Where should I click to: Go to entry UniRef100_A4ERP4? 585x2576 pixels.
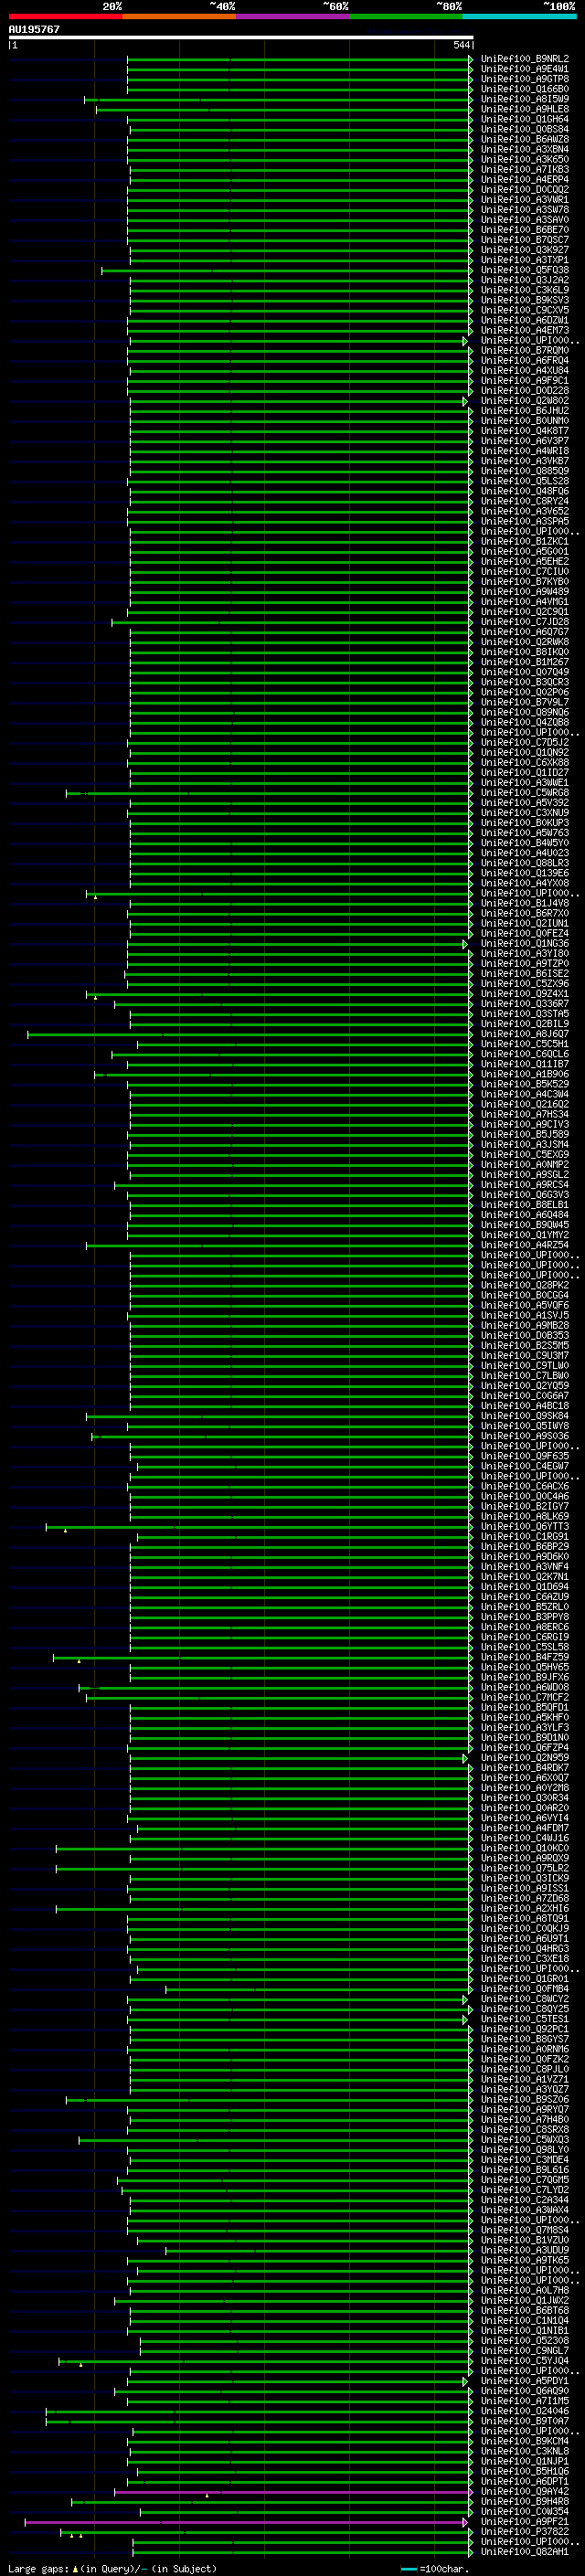(x=524, y=180)
